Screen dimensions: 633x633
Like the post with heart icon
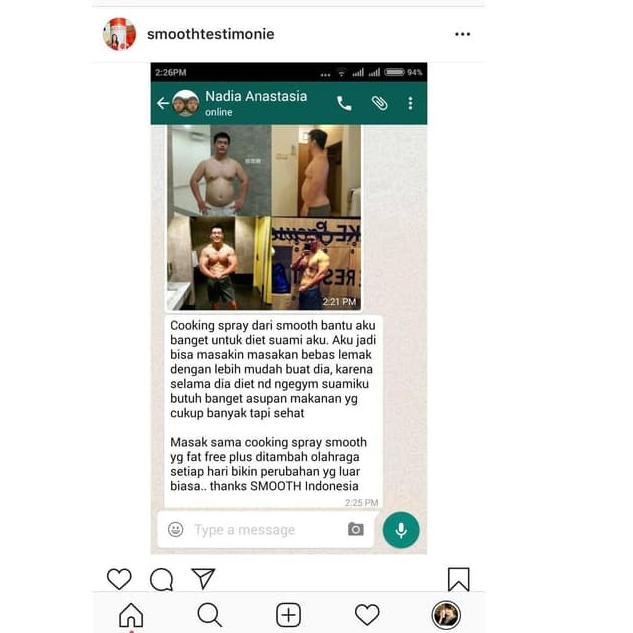tap(119, 579)
